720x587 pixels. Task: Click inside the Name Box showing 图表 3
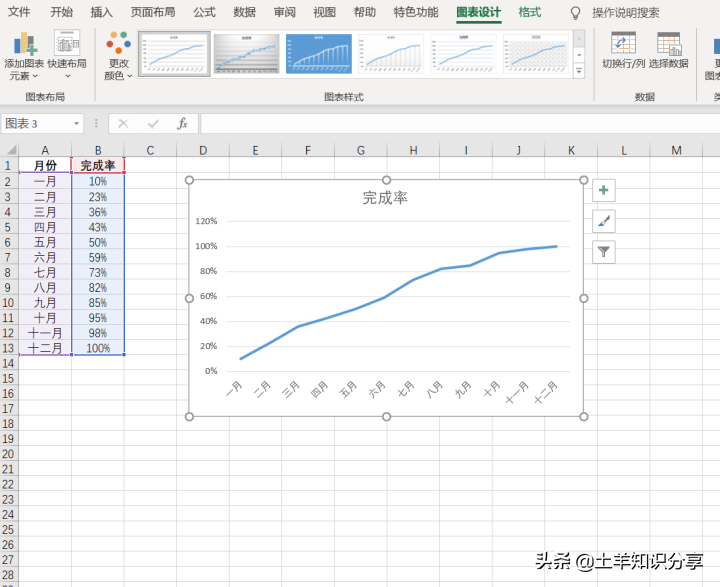coord(36,124)
